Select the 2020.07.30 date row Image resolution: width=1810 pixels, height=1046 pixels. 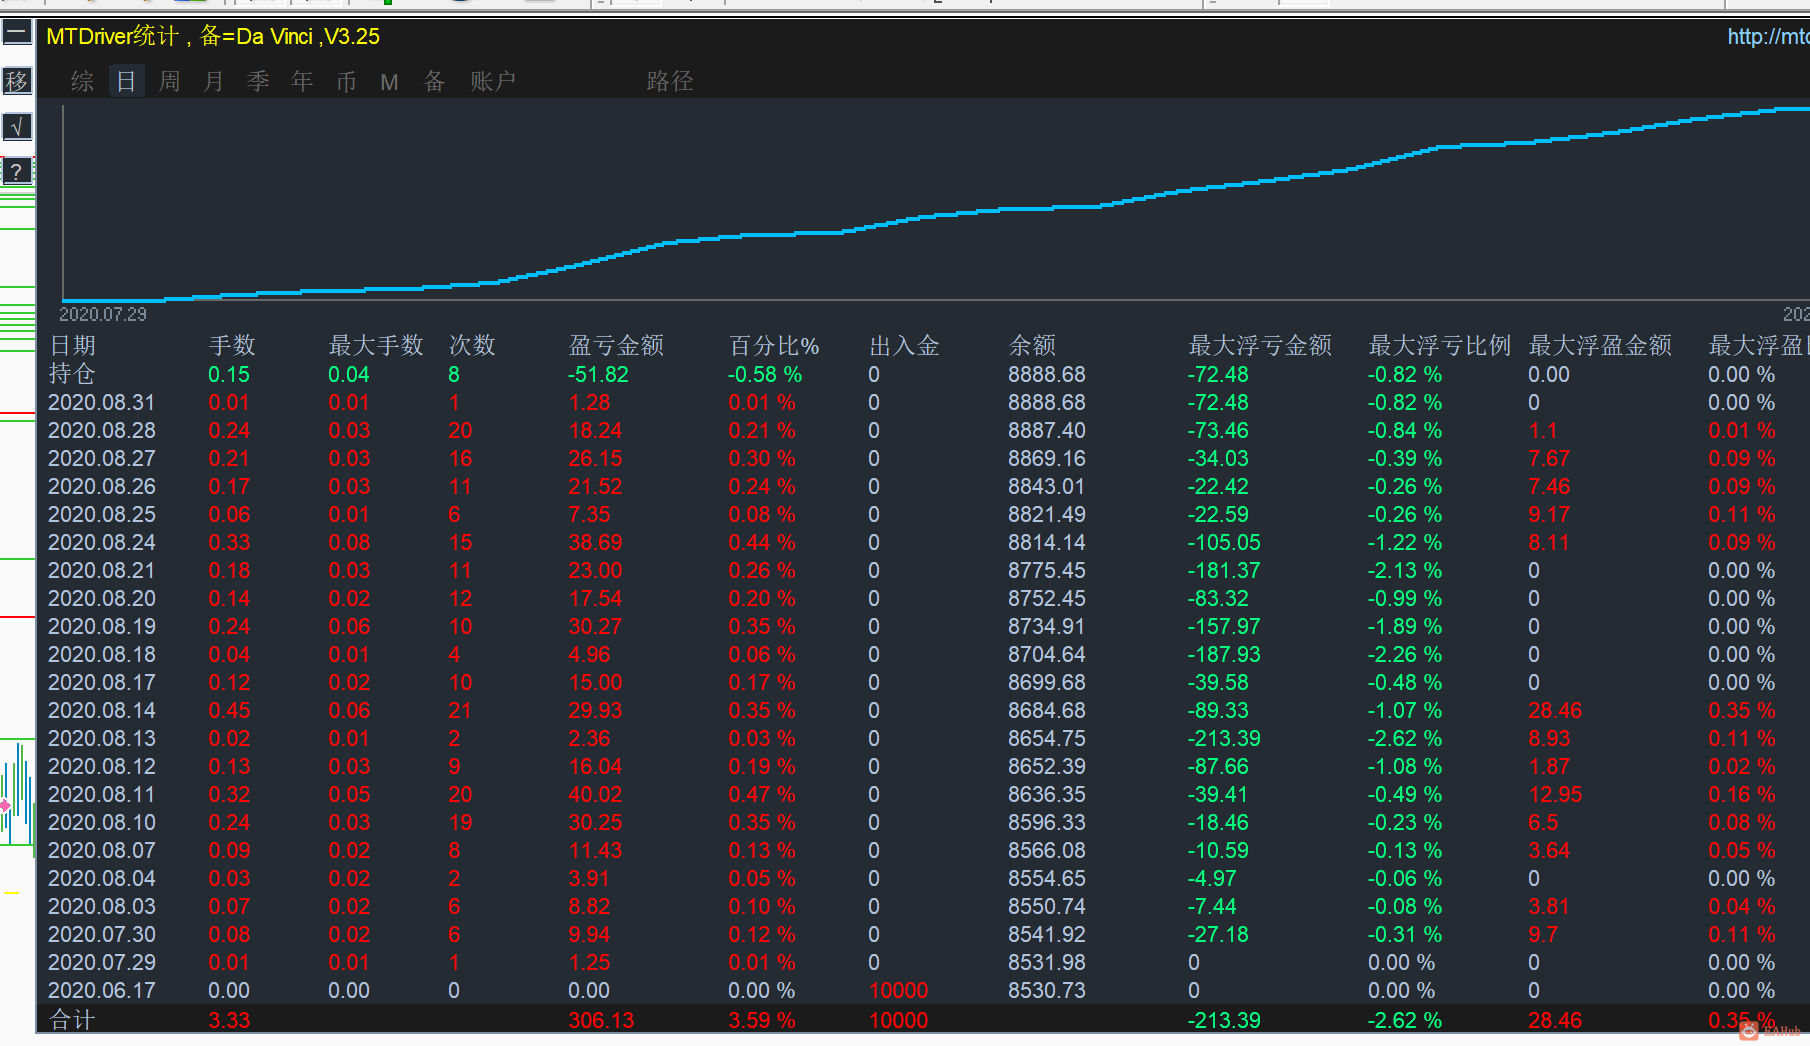[x=102, y=934]
